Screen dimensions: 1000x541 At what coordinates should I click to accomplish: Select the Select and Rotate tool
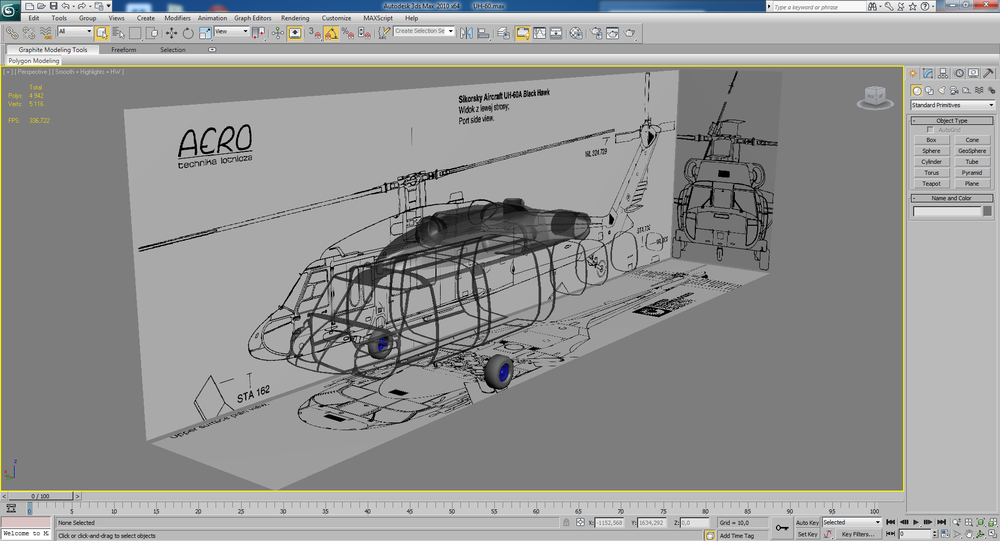coord(188,33)
